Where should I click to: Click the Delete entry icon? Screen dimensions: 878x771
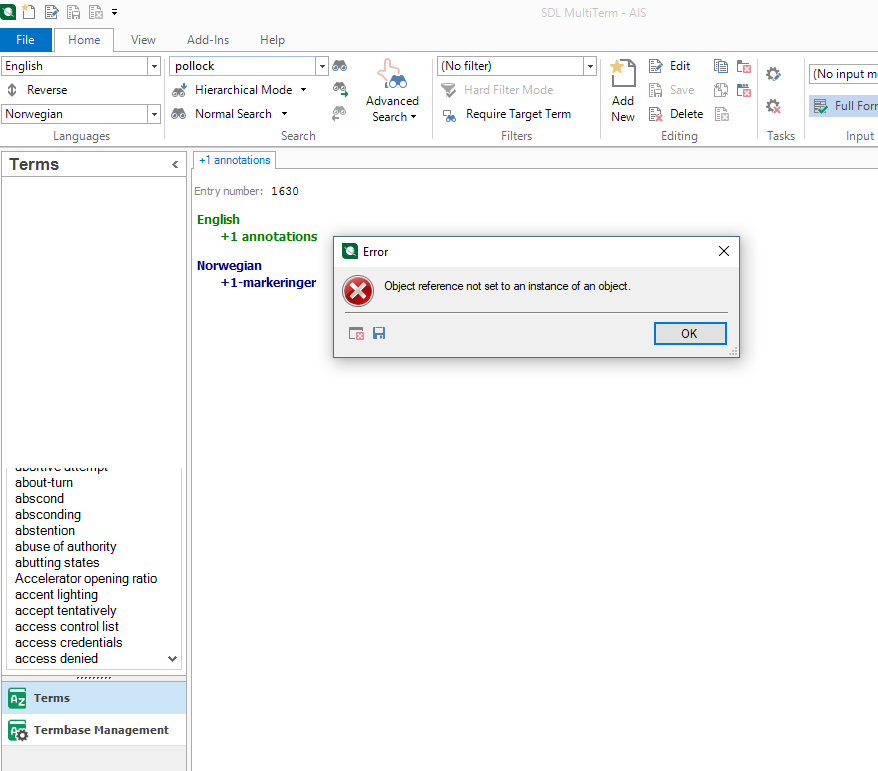656,114
